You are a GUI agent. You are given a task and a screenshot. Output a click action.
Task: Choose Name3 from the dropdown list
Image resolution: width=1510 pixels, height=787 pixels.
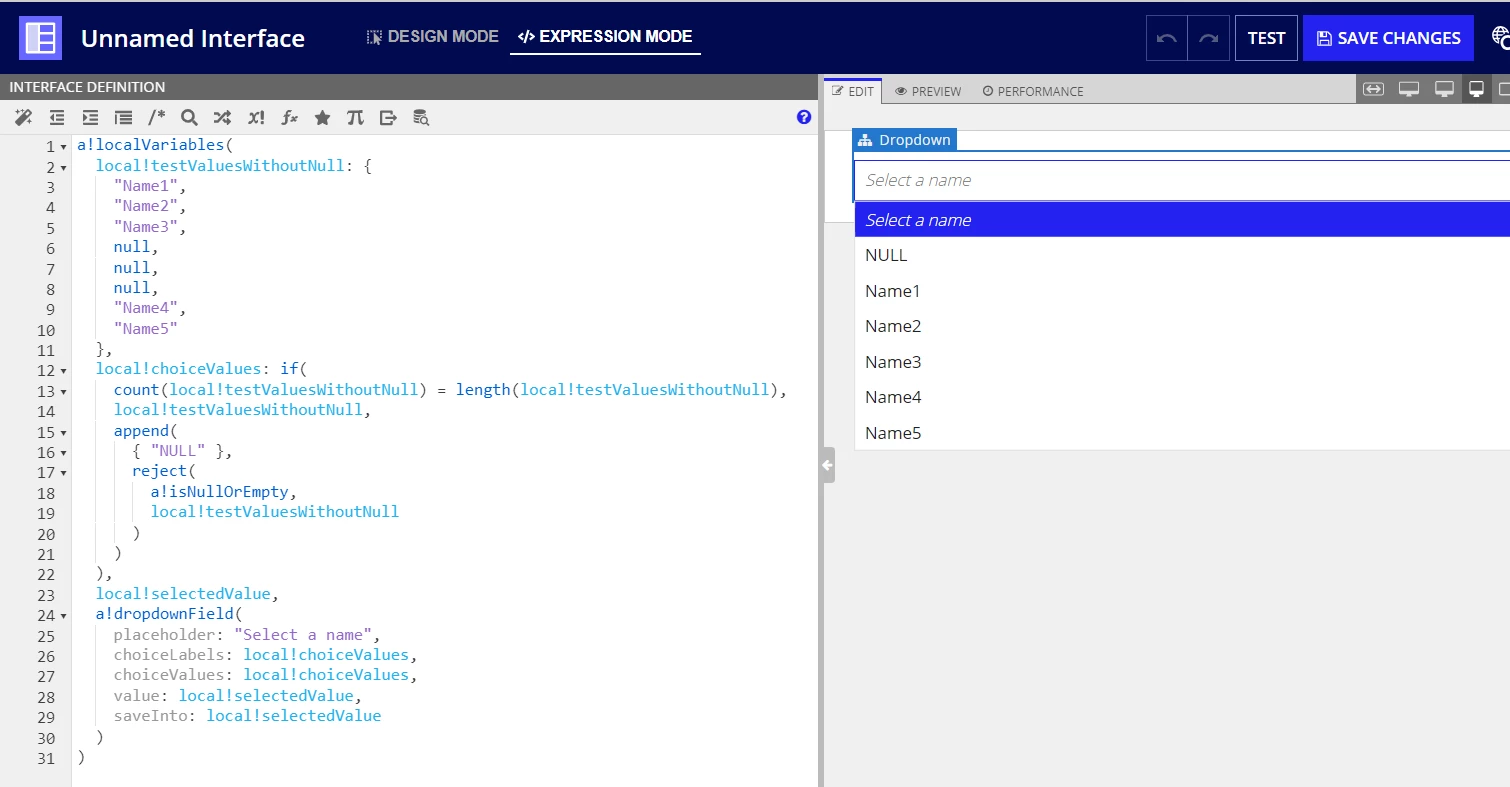click(x=1182, y=362)
